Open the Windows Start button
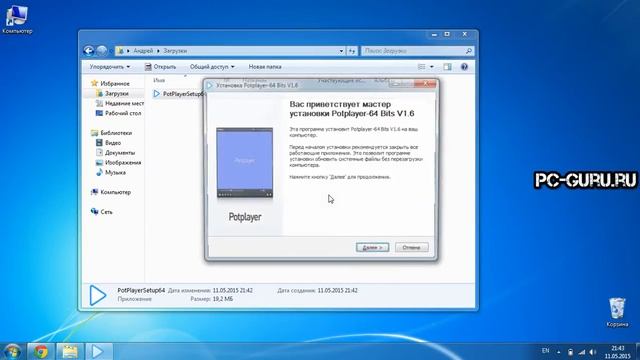 [12, 351]
